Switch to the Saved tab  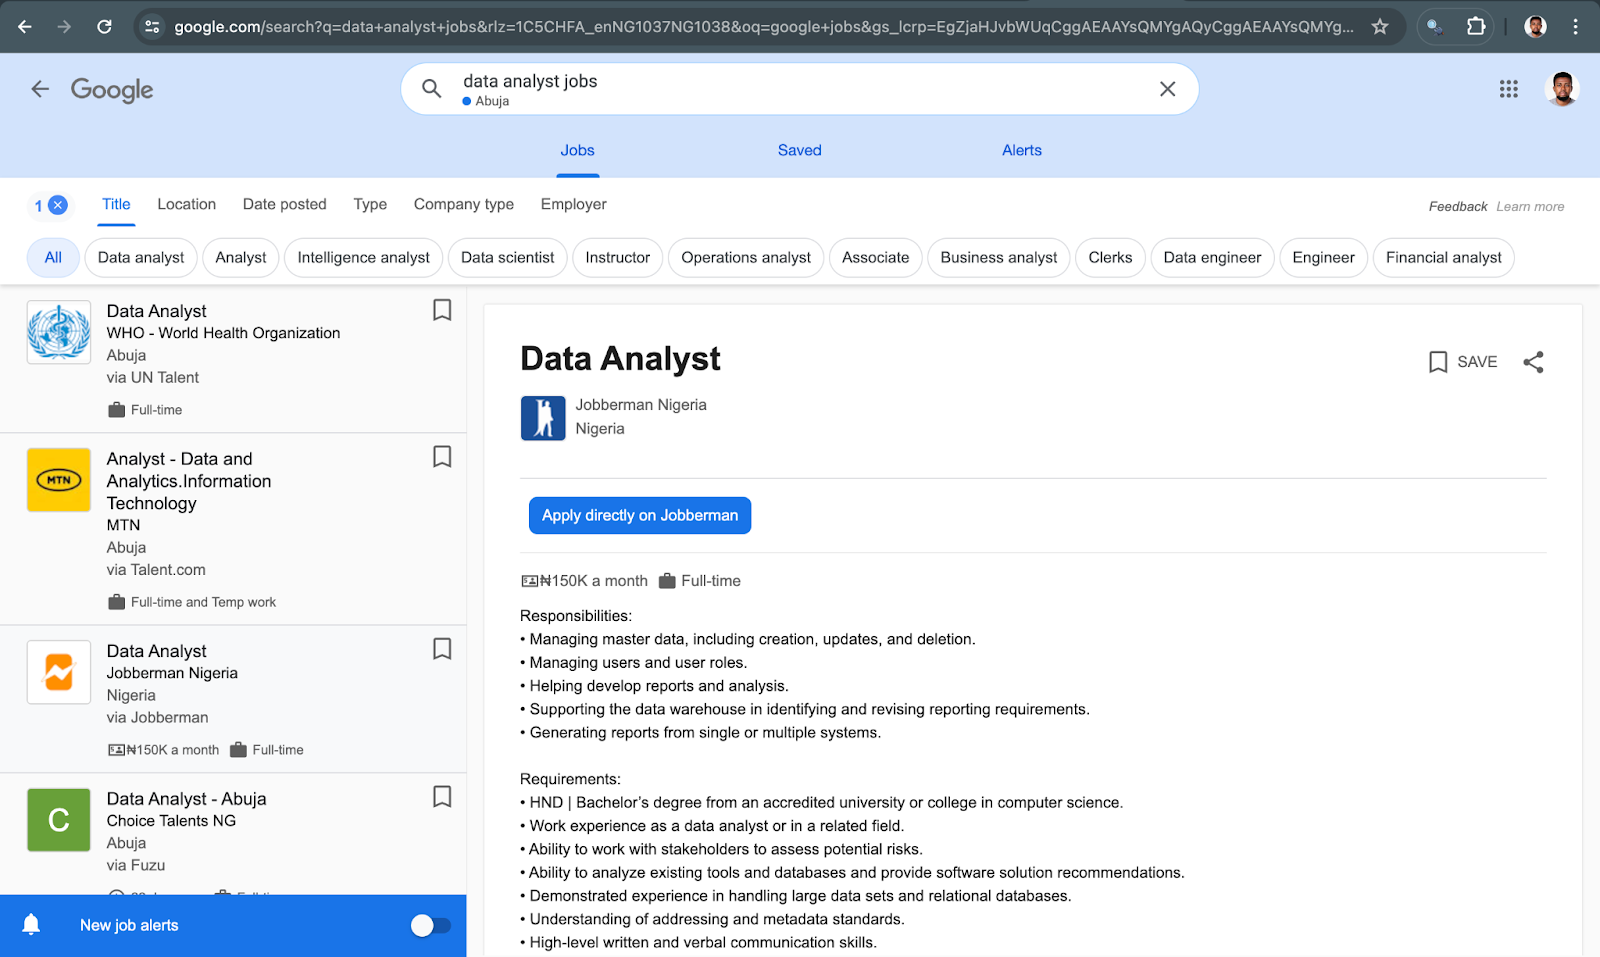pyautogui.click(x=799, y=150)
